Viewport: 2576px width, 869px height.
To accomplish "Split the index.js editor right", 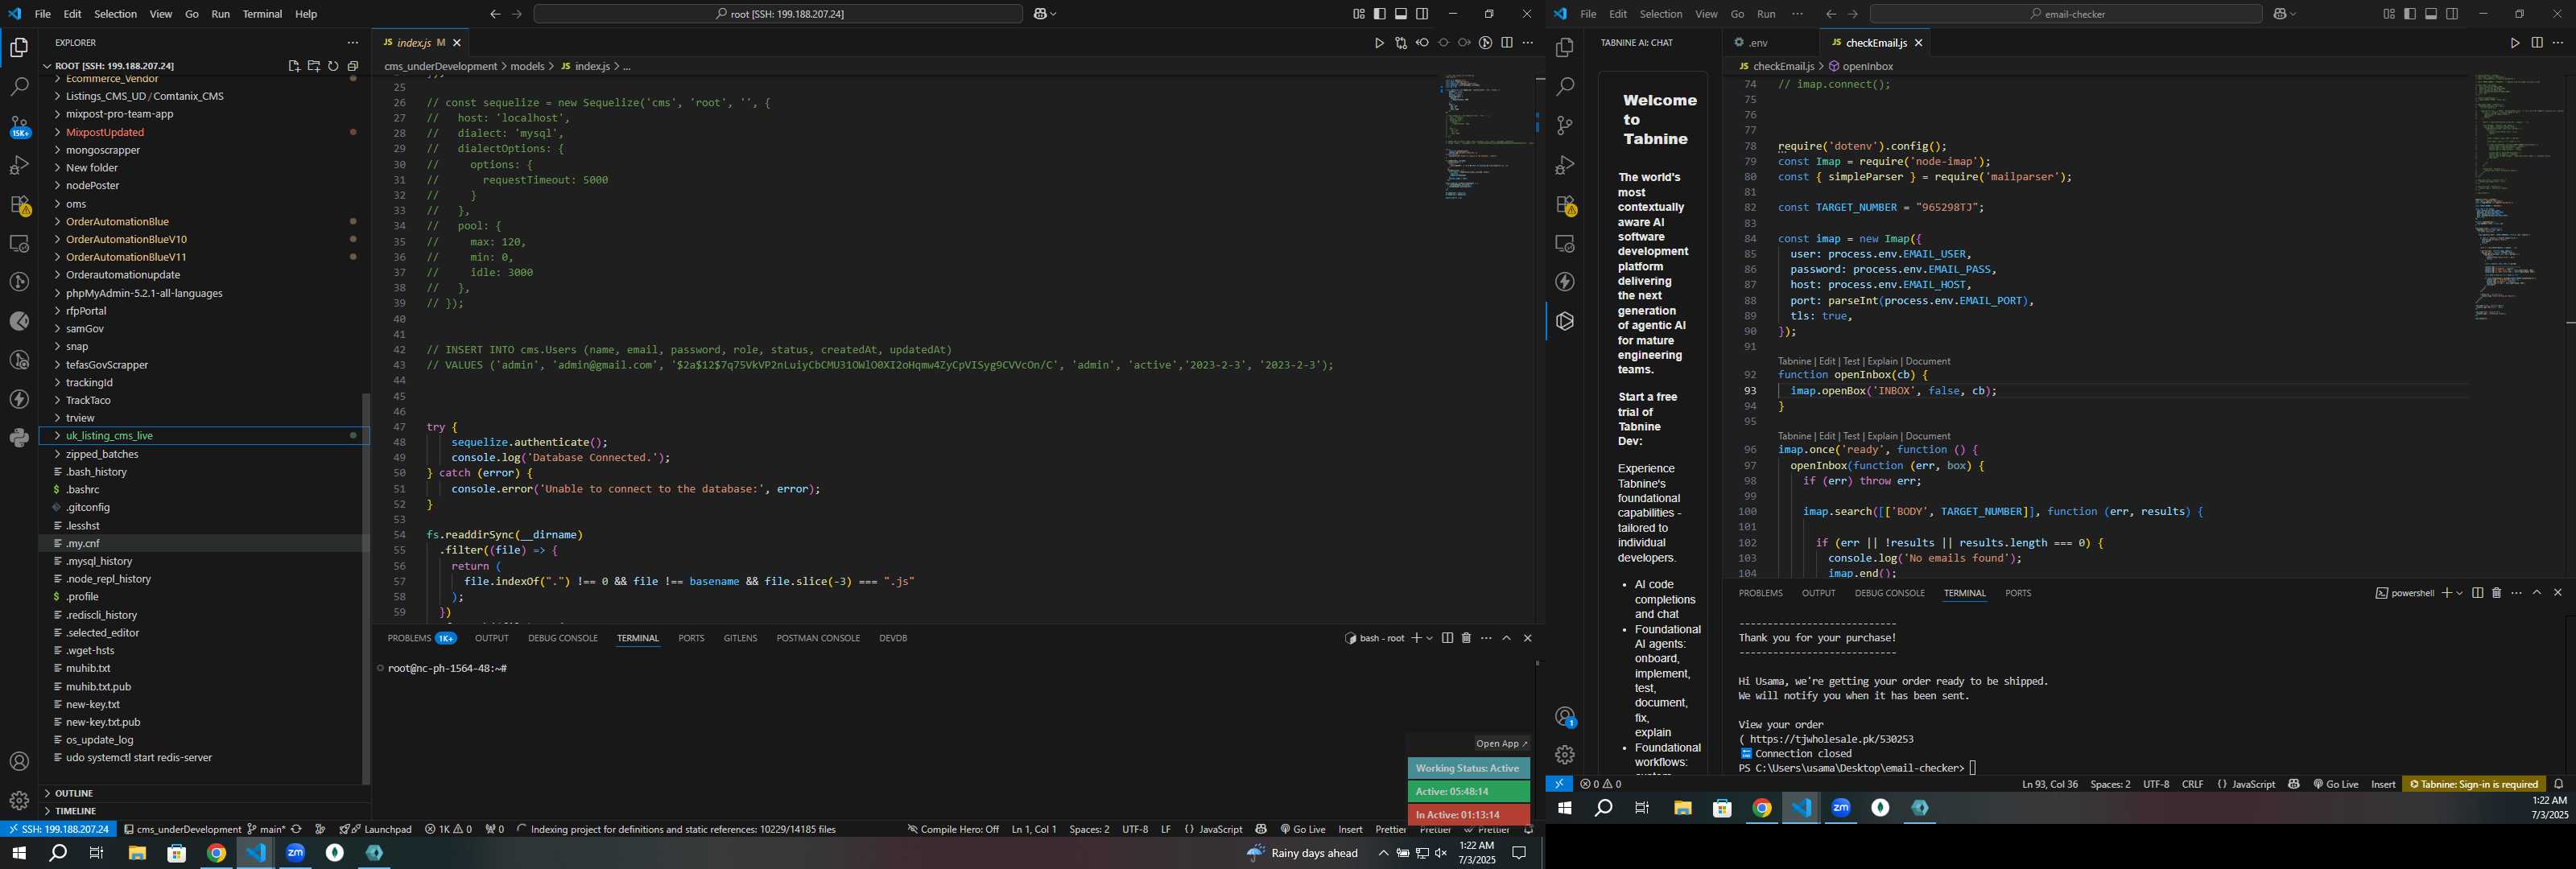I will coord(1507,43).
